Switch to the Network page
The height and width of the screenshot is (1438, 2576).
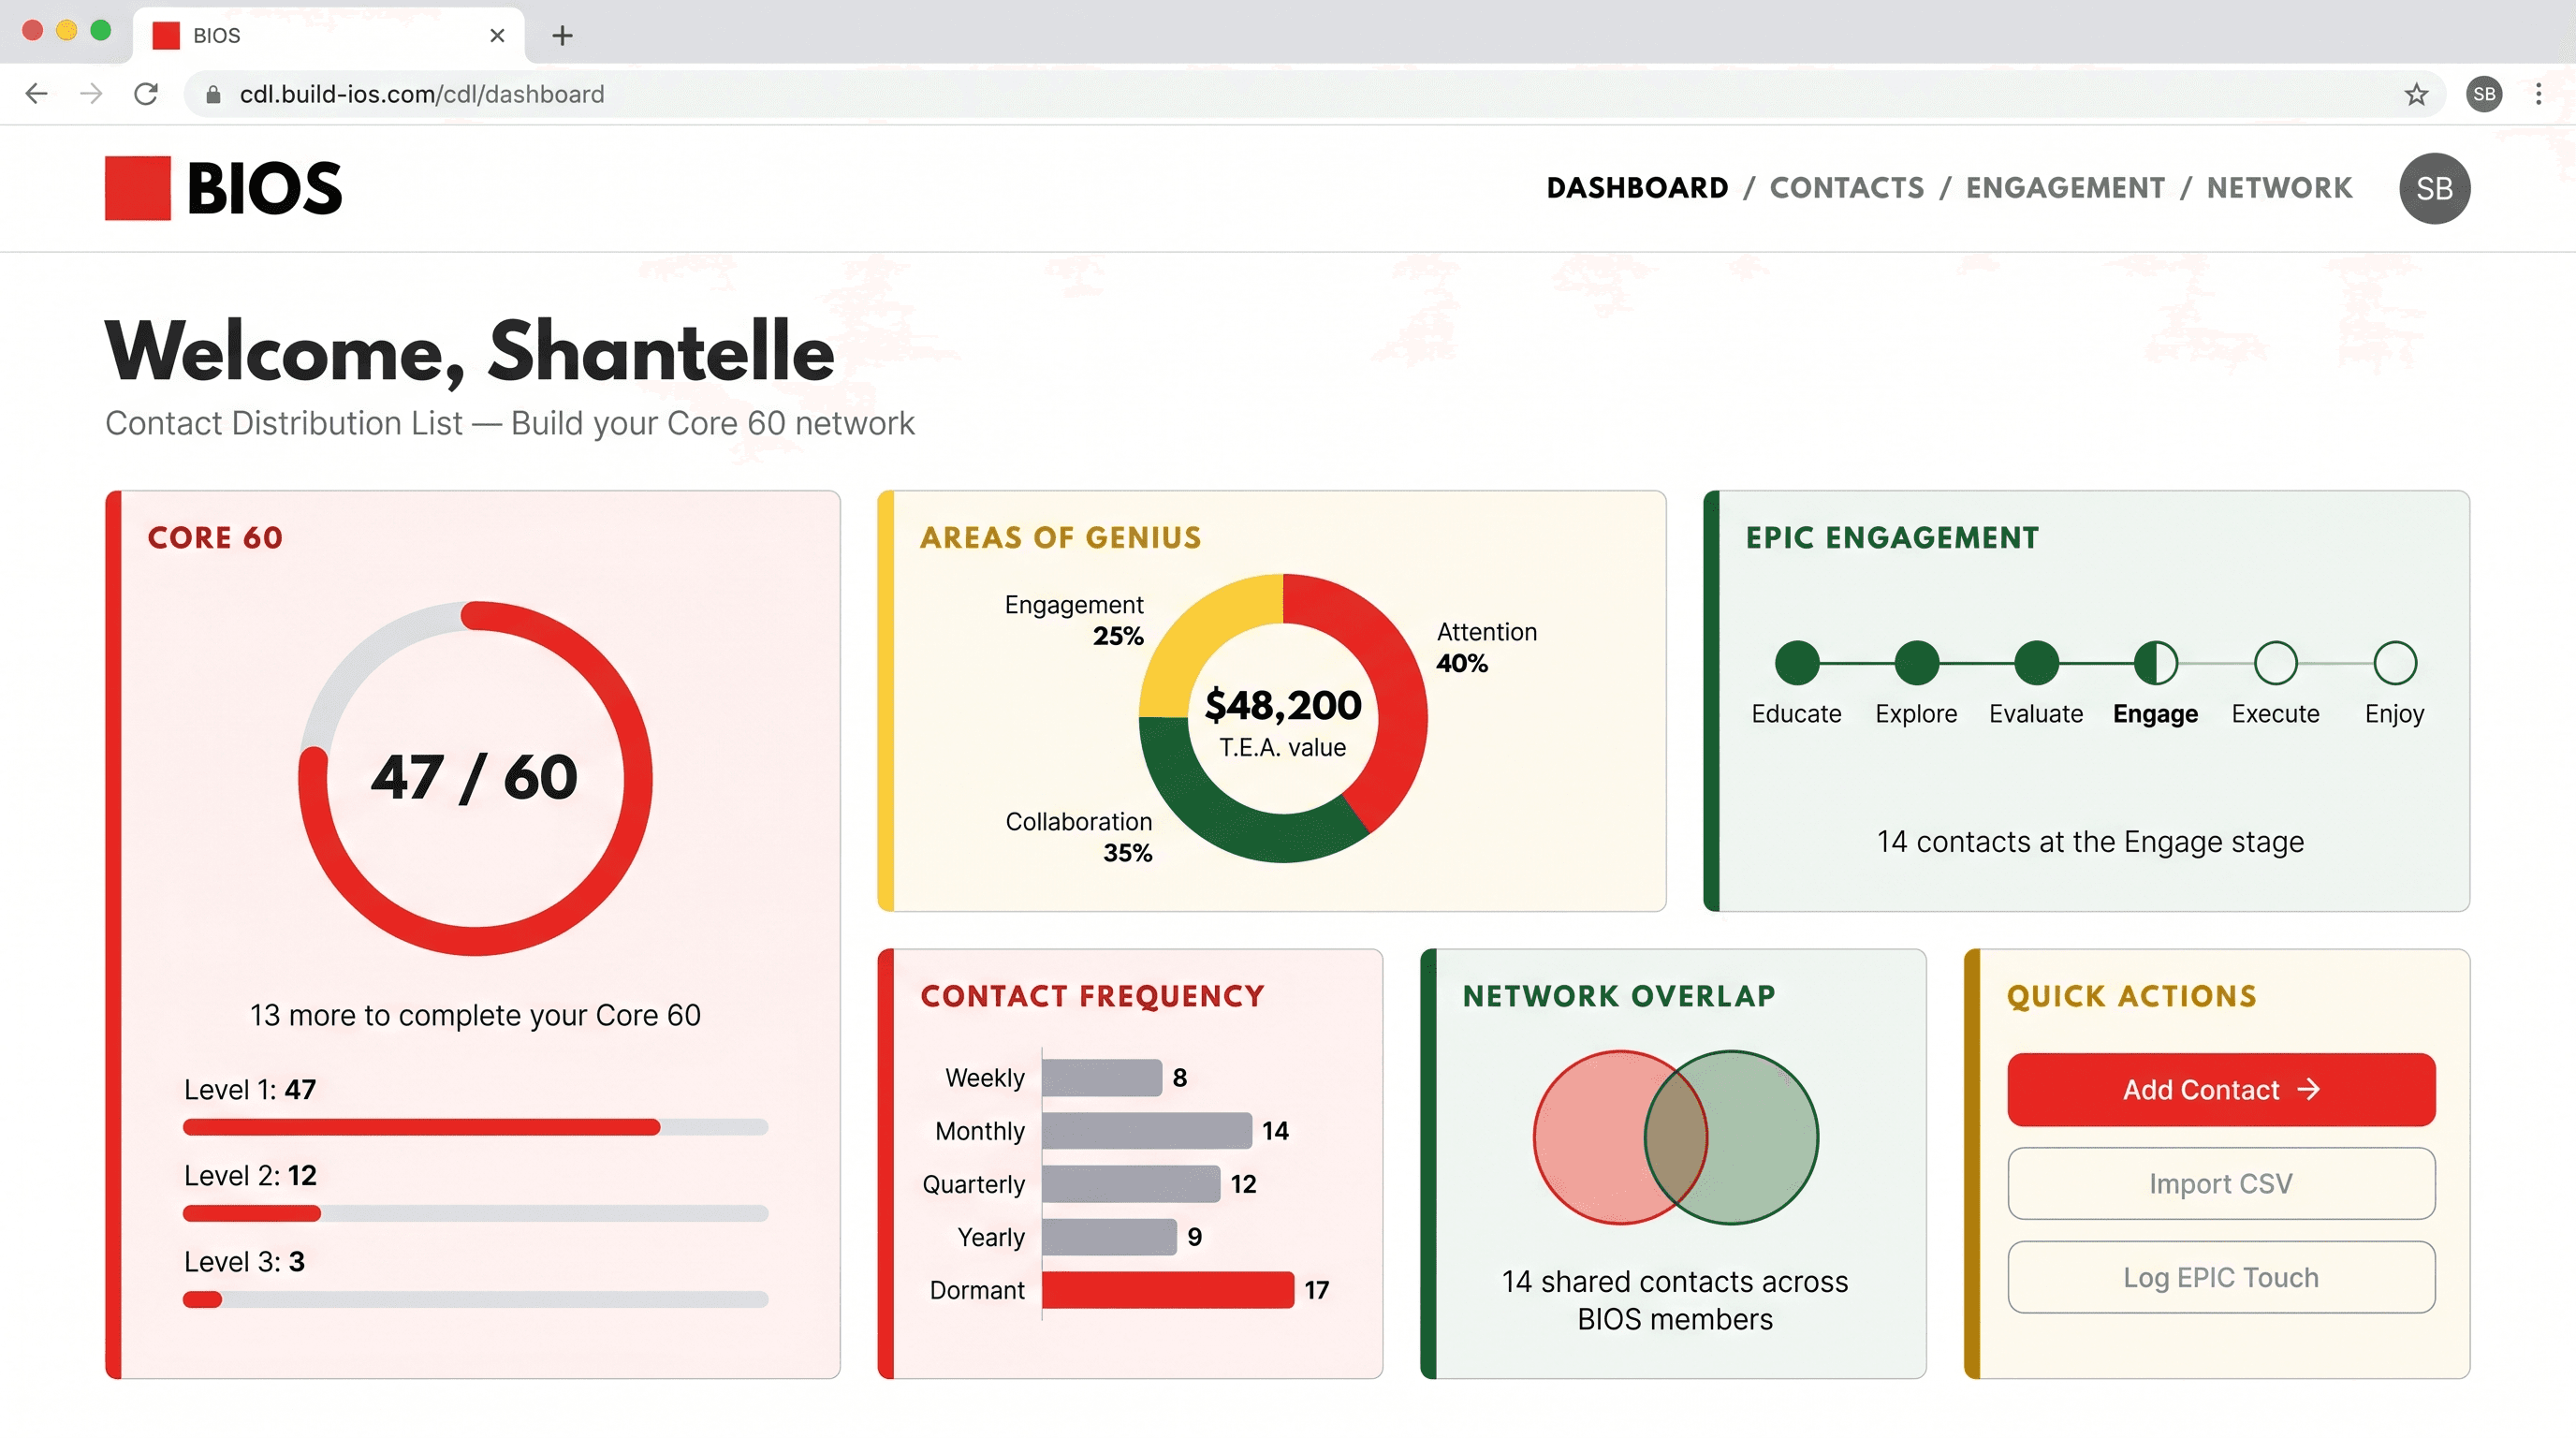(2279, 188)
